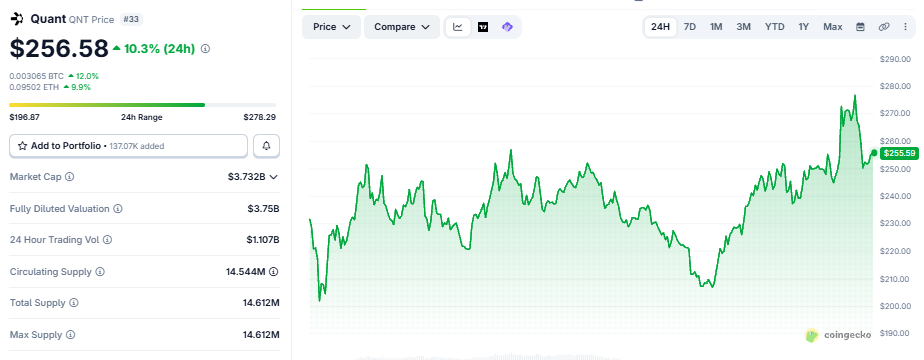Click the star in Add to Portfolio

click(x=22, y=146)
